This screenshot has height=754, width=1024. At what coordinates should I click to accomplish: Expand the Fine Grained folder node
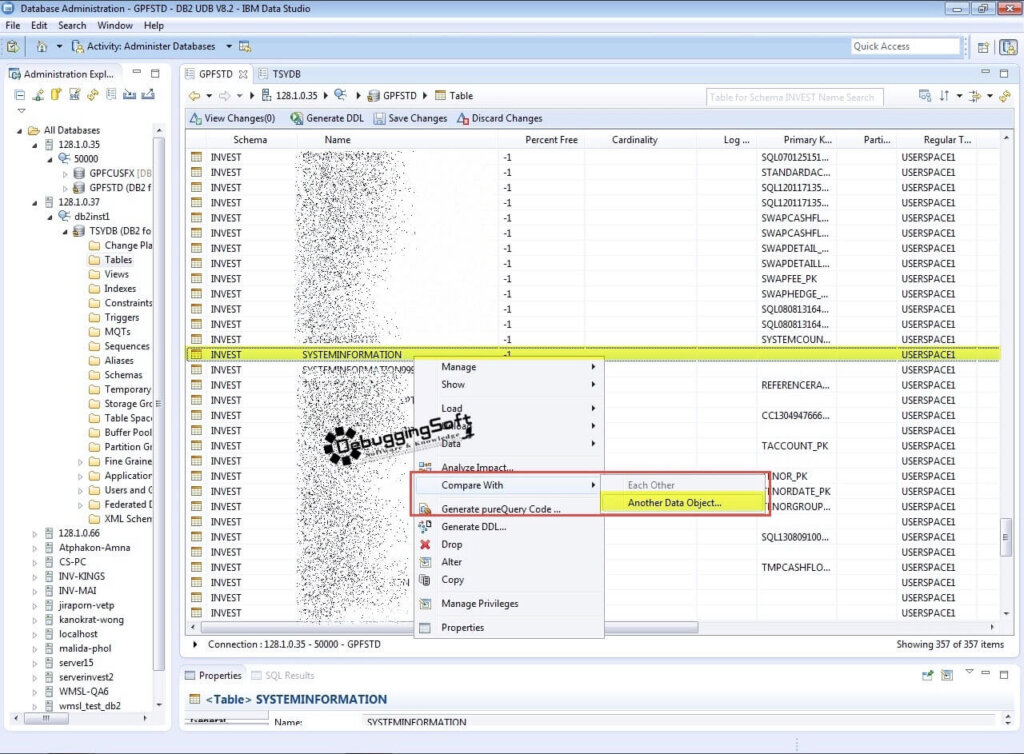80,462
